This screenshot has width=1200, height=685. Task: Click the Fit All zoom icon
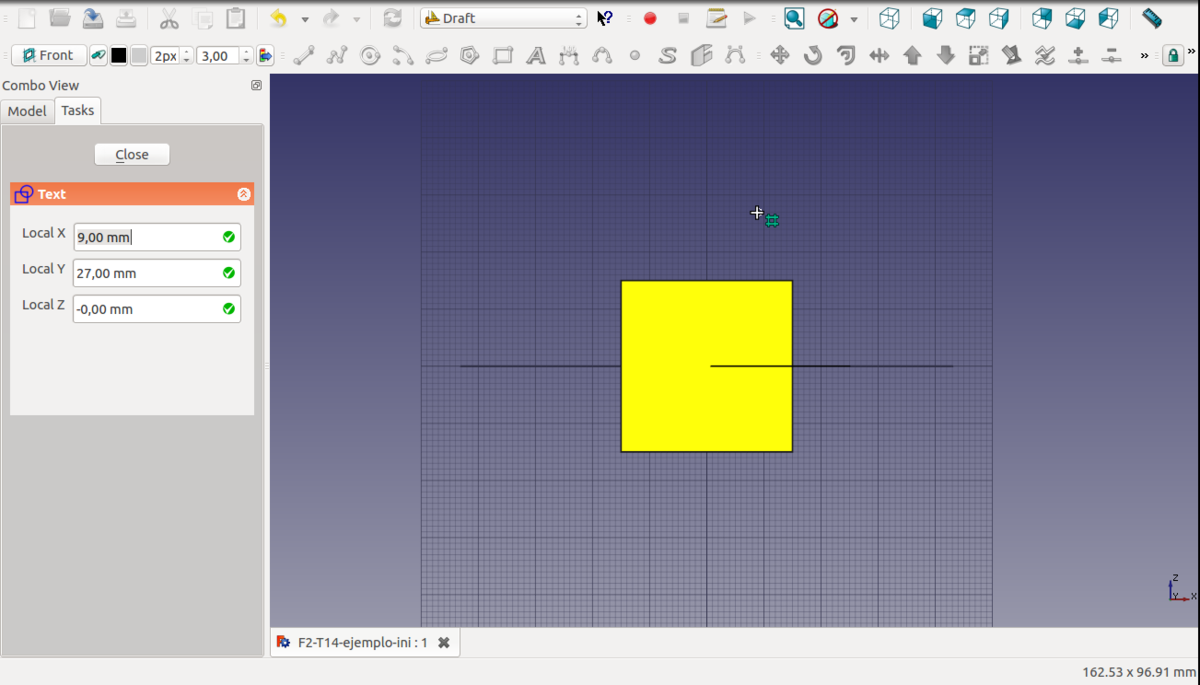pyautogui.click(x=794, y=18)
